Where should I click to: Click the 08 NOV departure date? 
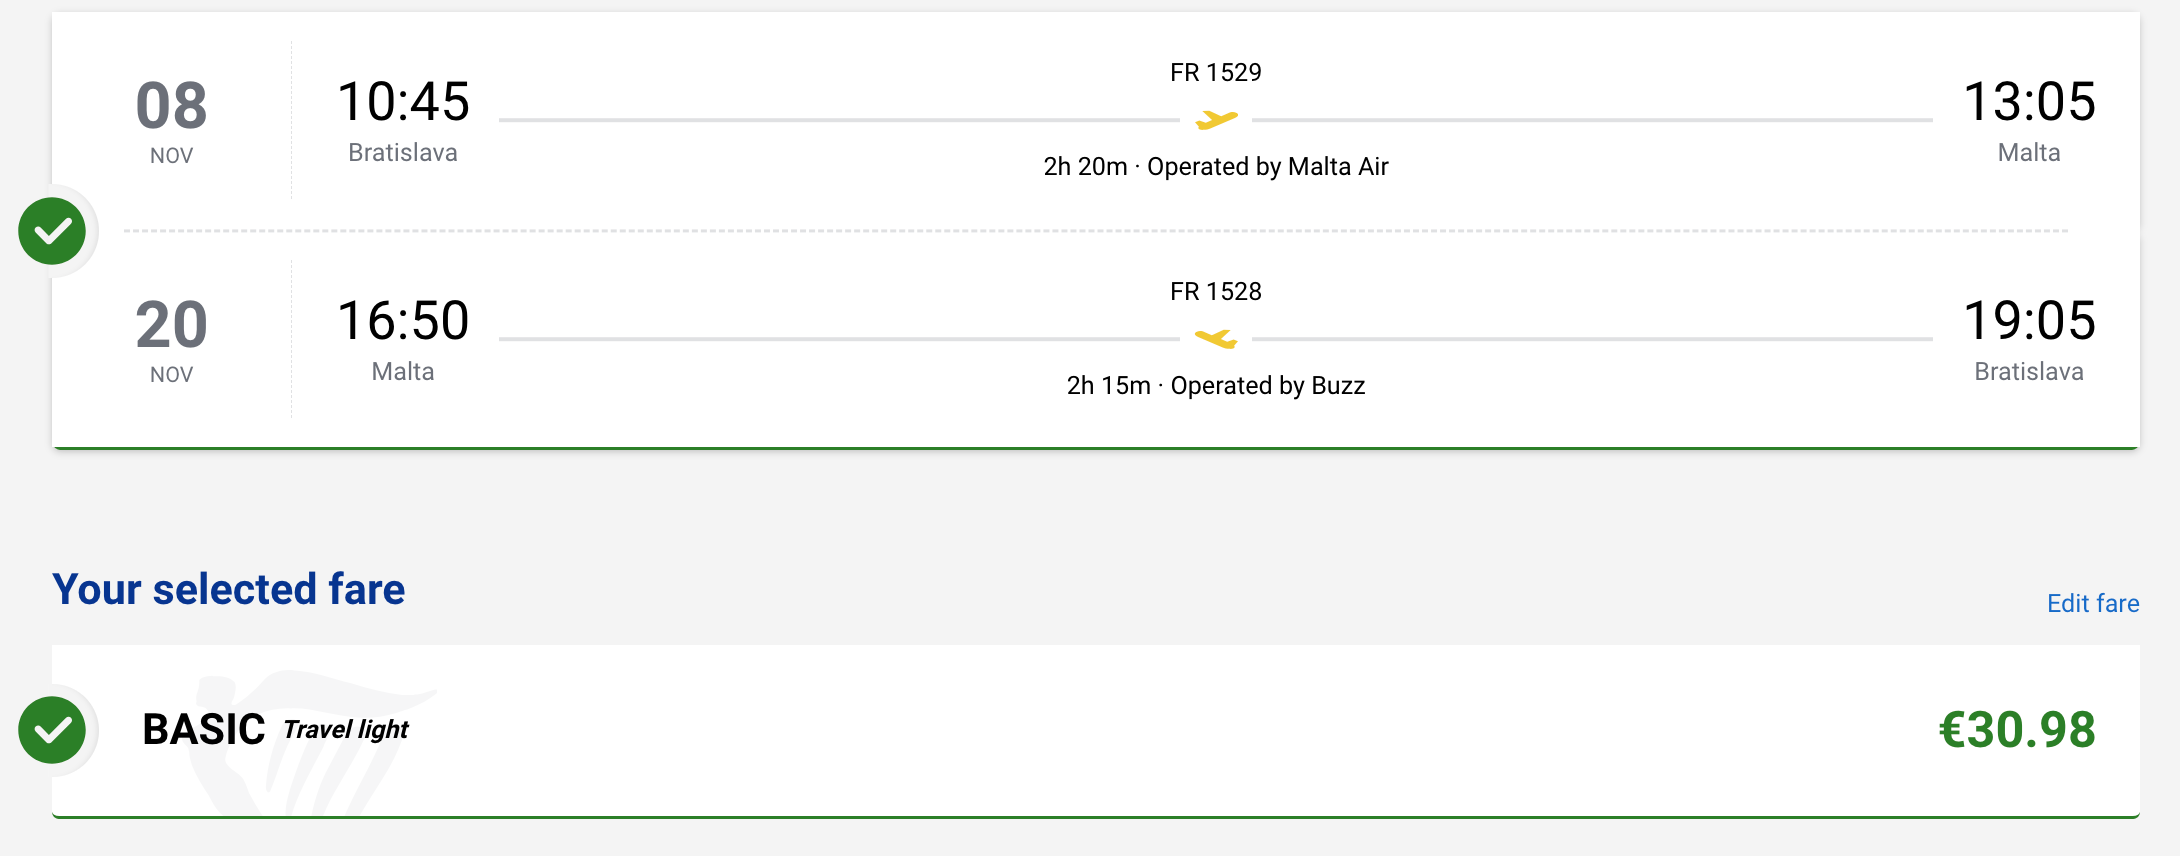tap(171, 120)
